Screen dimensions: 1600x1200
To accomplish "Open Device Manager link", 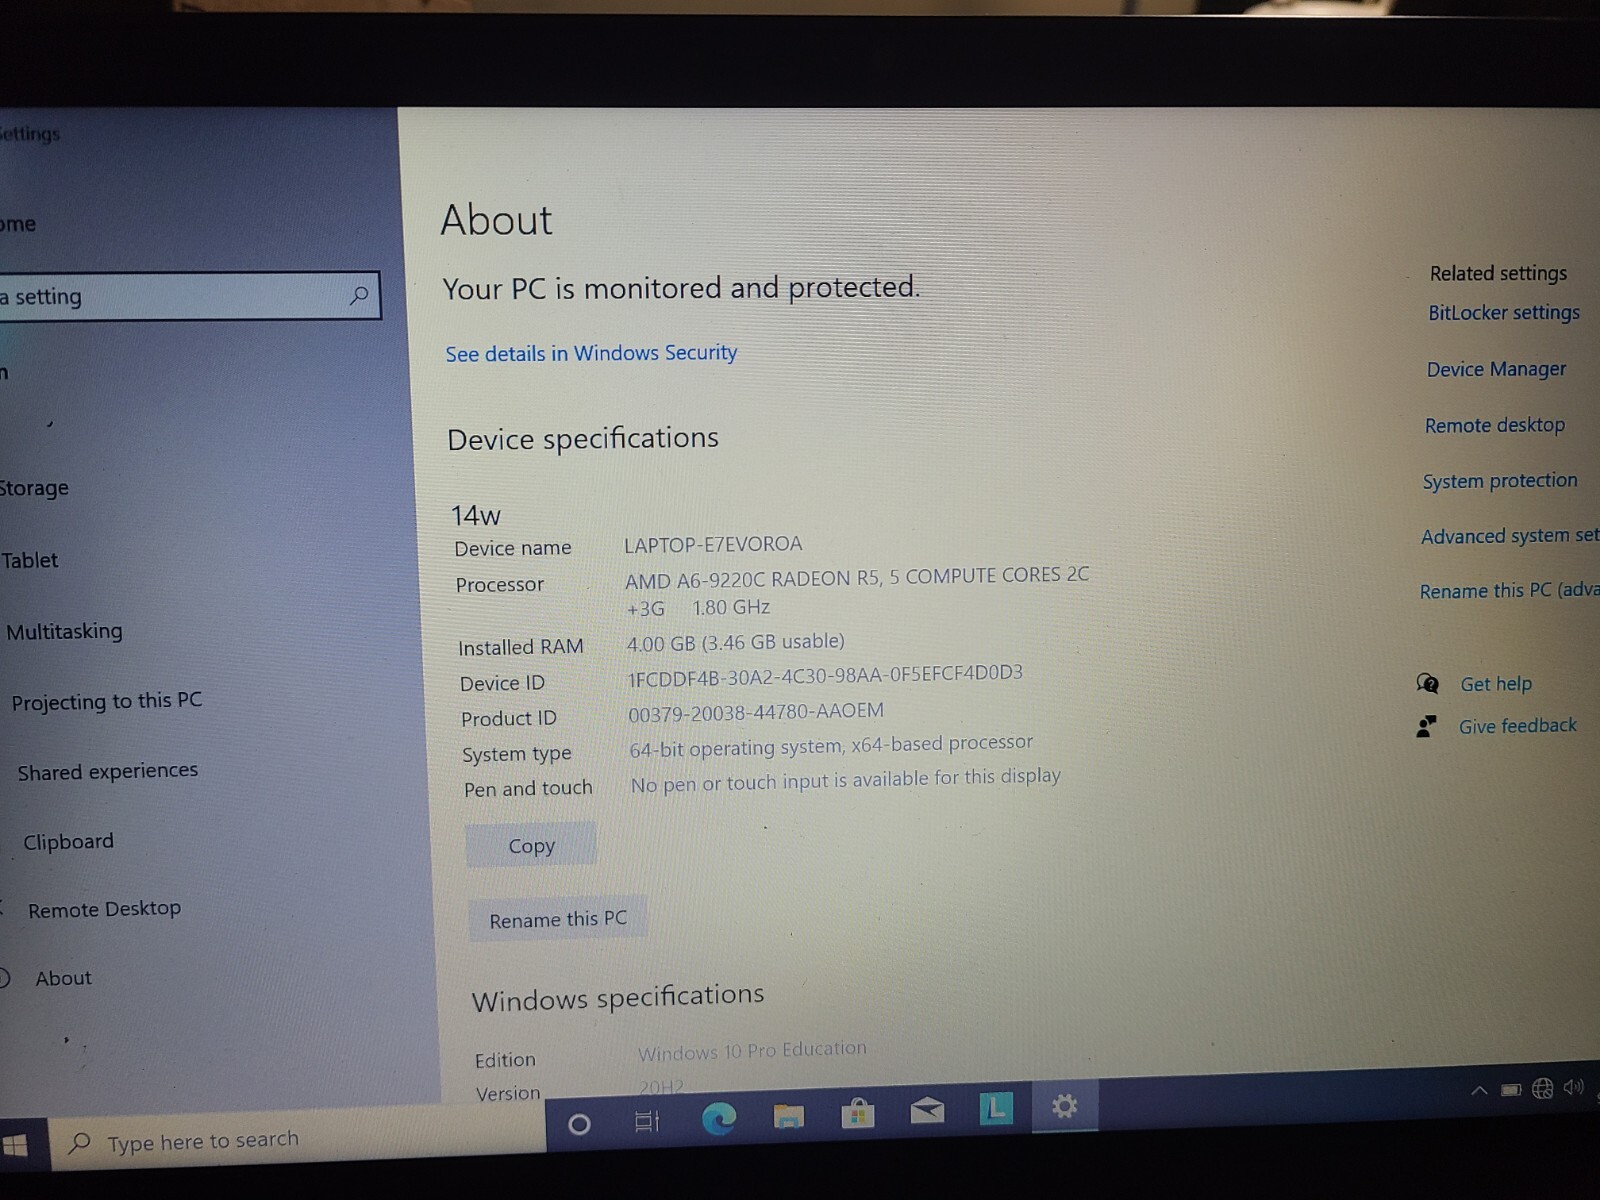I will pos(1496,369).
